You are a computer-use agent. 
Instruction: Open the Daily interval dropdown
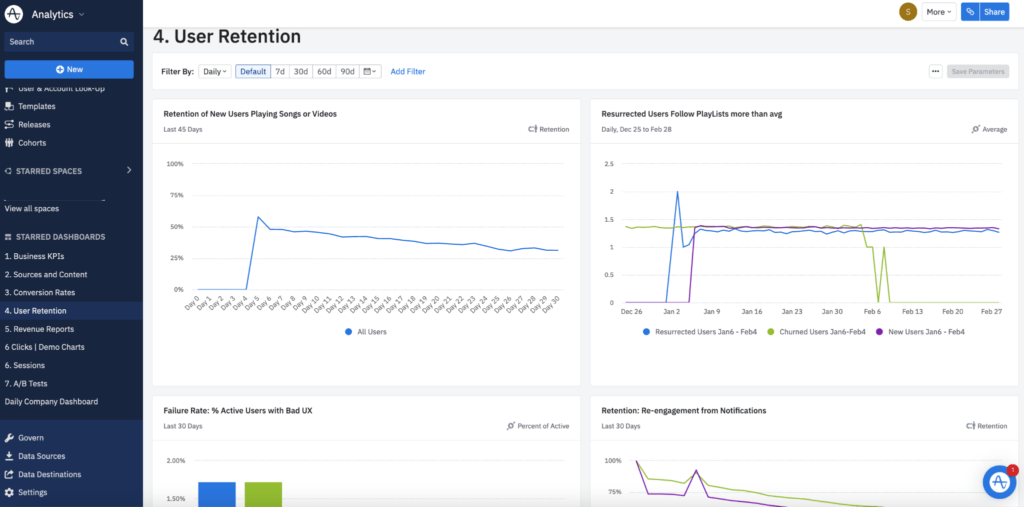(x=215, y=72)
